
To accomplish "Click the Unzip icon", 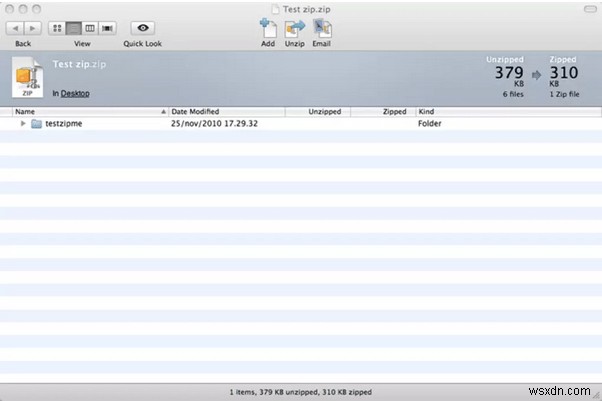I will [x=294, y=29].
